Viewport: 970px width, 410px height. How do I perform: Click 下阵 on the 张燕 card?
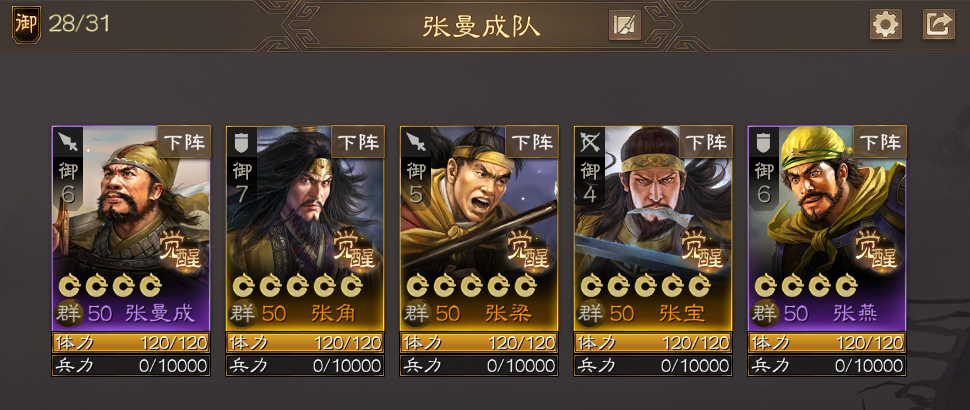pyautogui.click(x=879, y=142)
